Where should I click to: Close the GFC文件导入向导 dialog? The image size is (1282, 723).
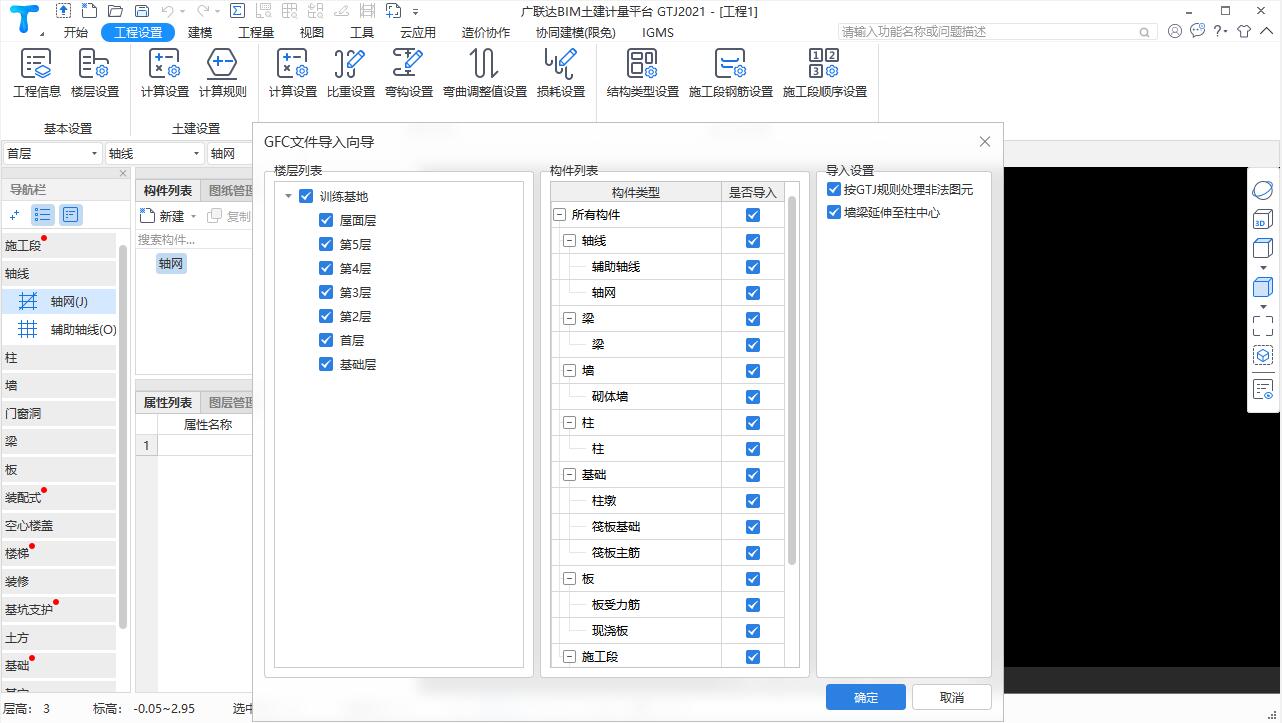[x=985, y=142]
